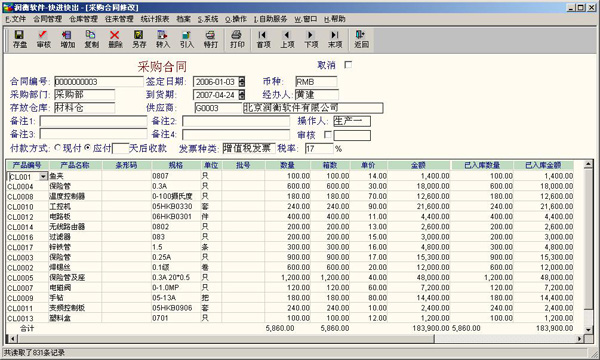Open the 自助服务 menu
Image resolution: width=600 pixels, height=360 pixels.
point(270,19)
